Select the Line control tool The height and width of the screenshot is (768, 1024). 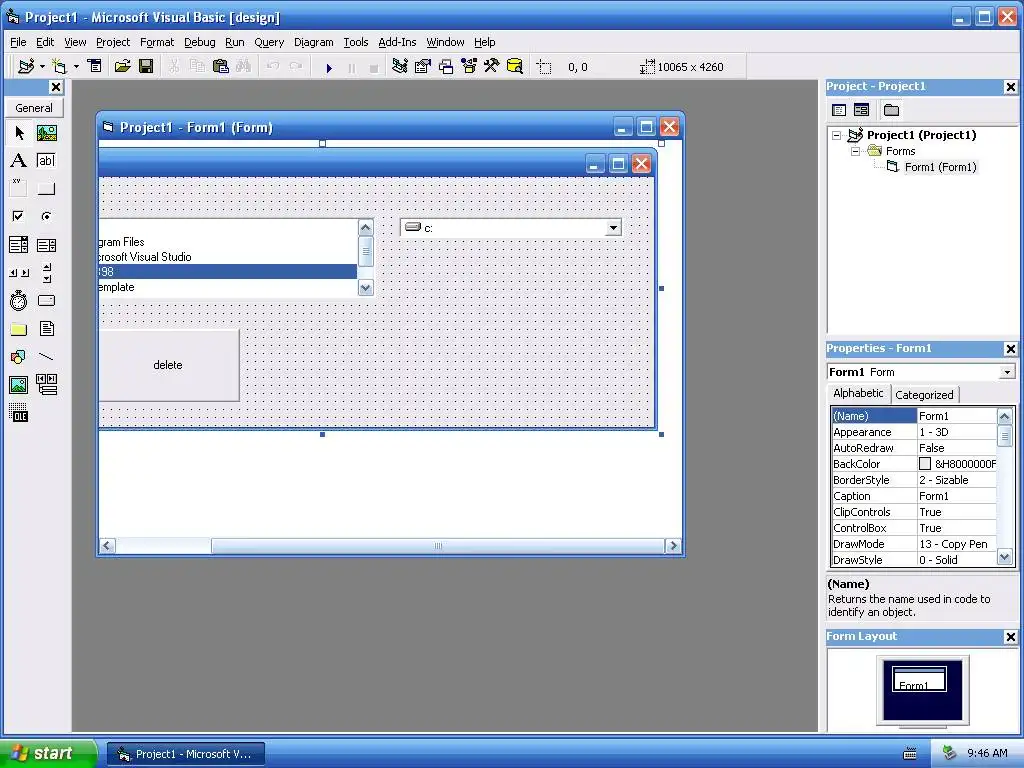pos(46,357)
